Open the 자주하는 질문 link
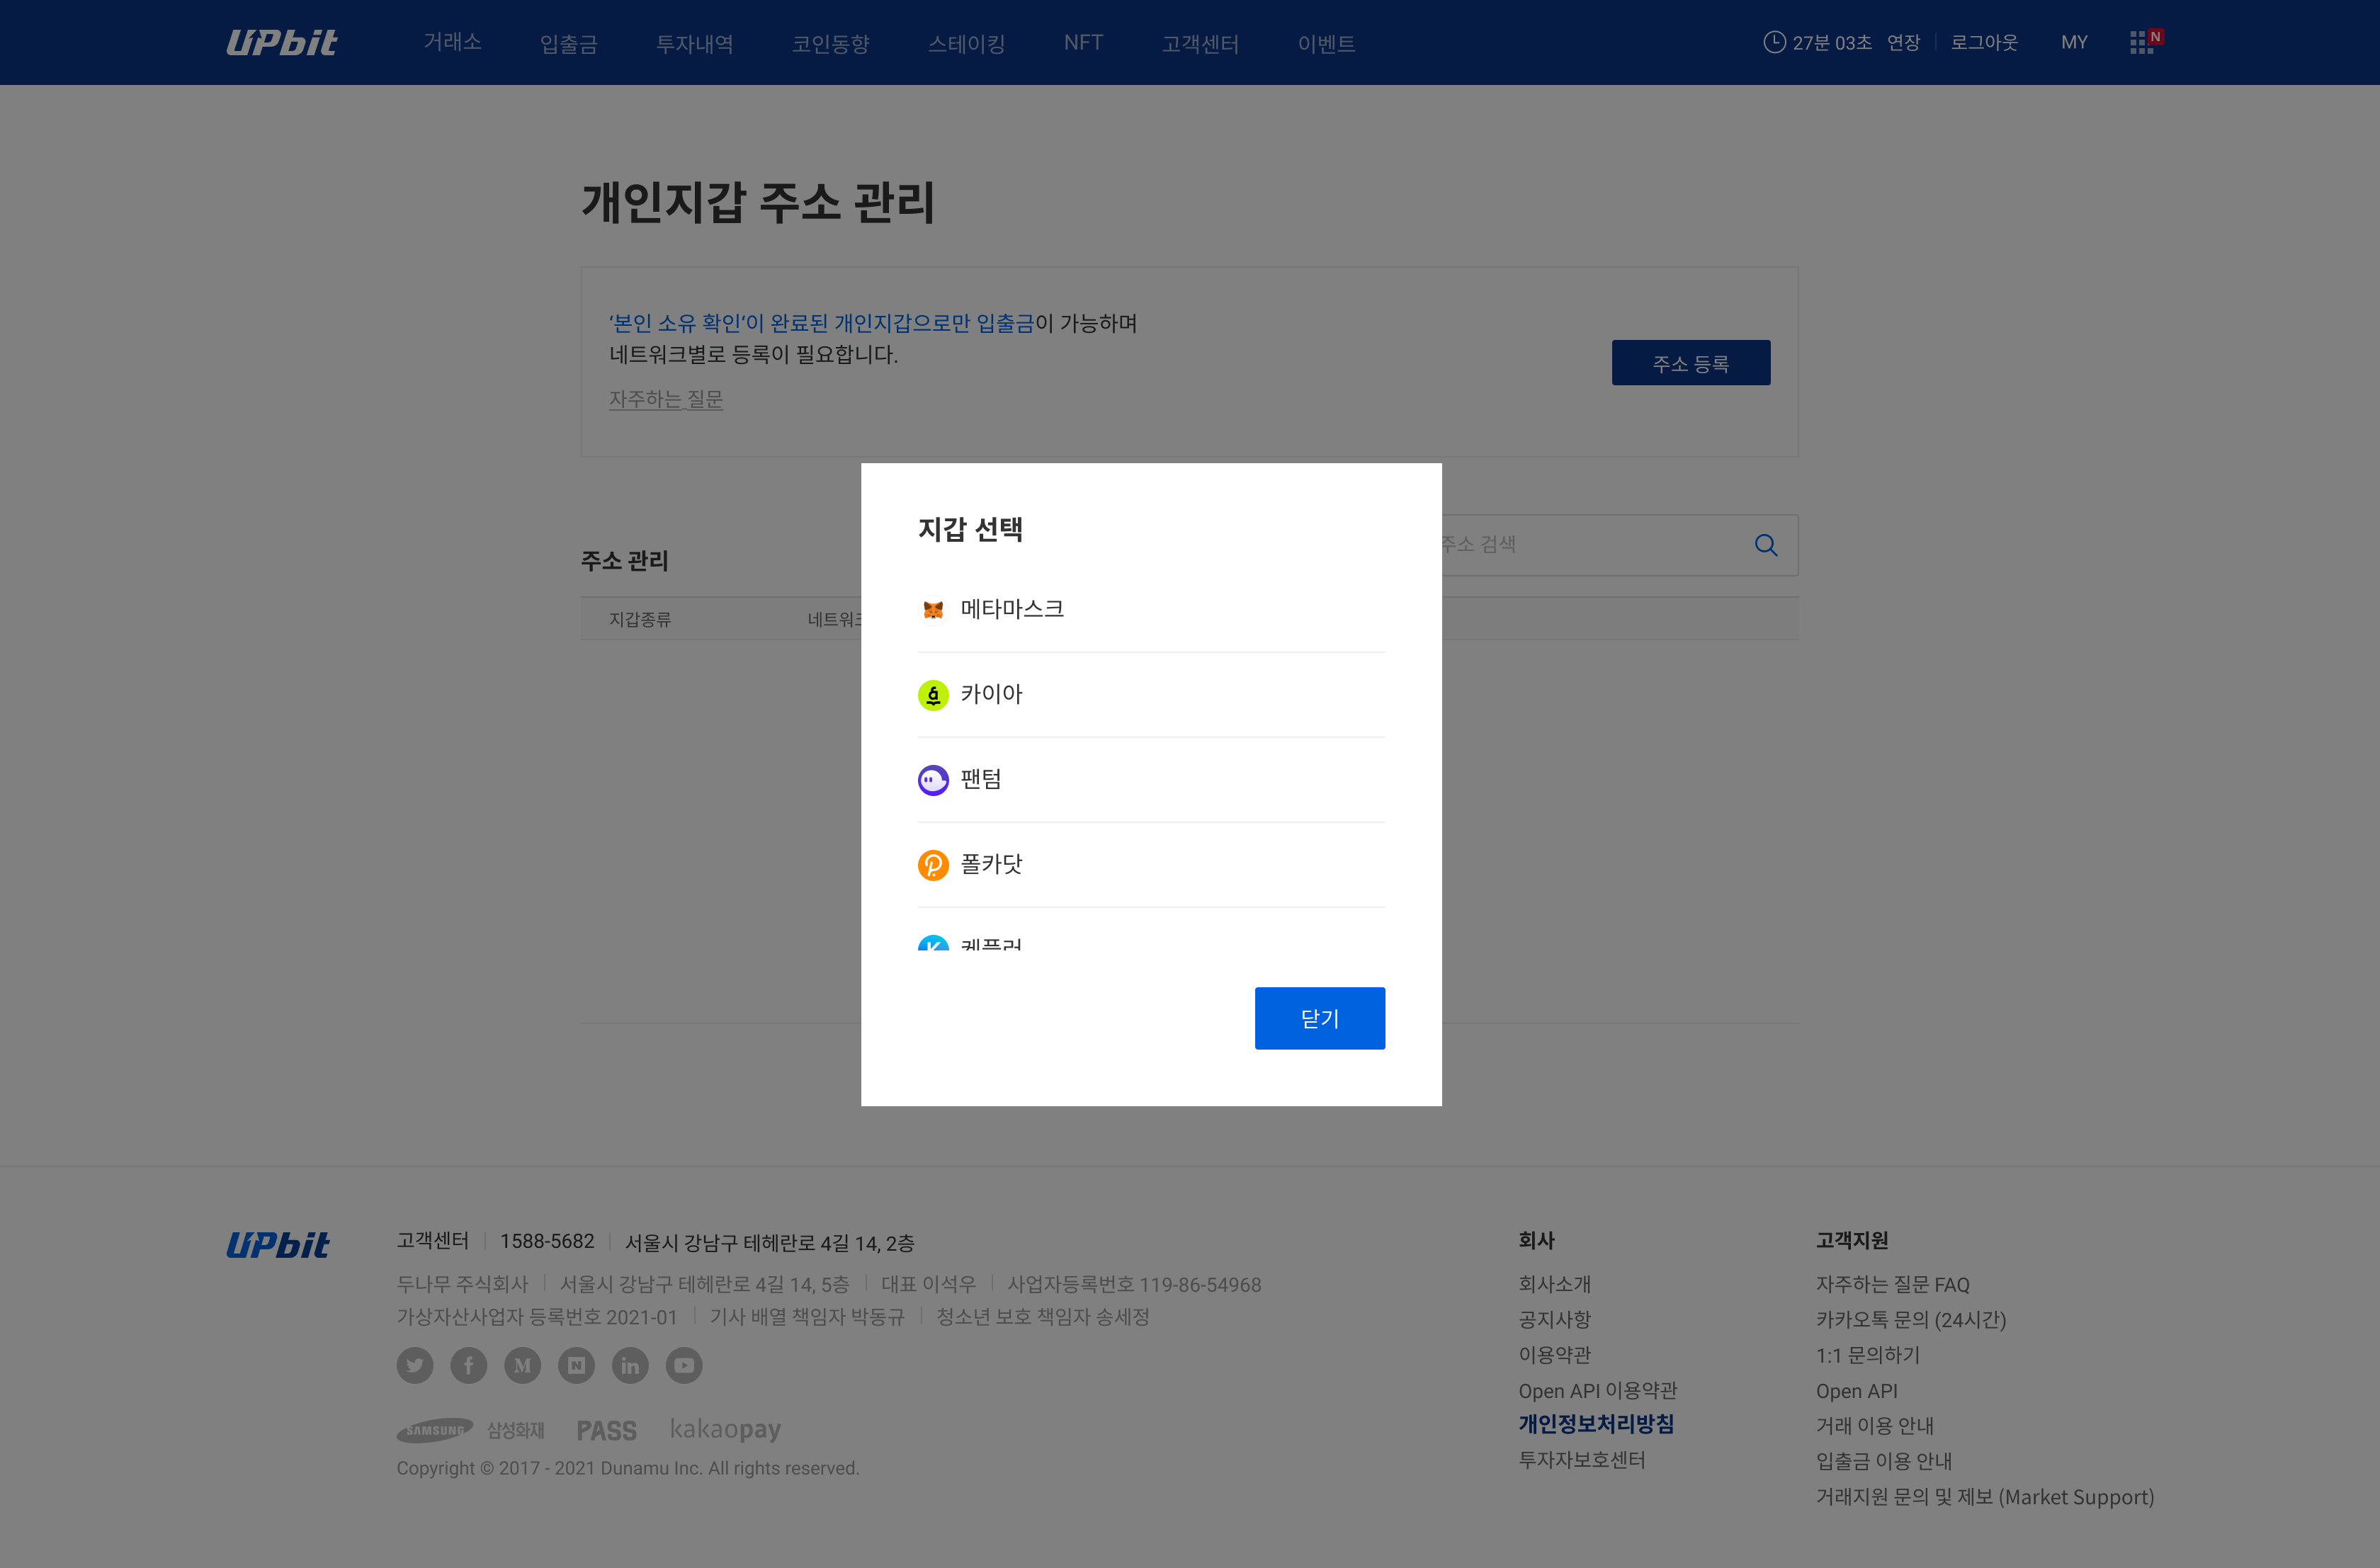2380x1568 pixels. tap(666, 399)
